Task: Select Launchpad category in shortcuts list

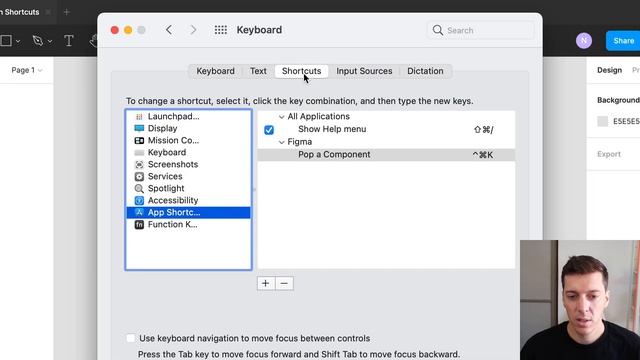Action: [x=188, y=116]
